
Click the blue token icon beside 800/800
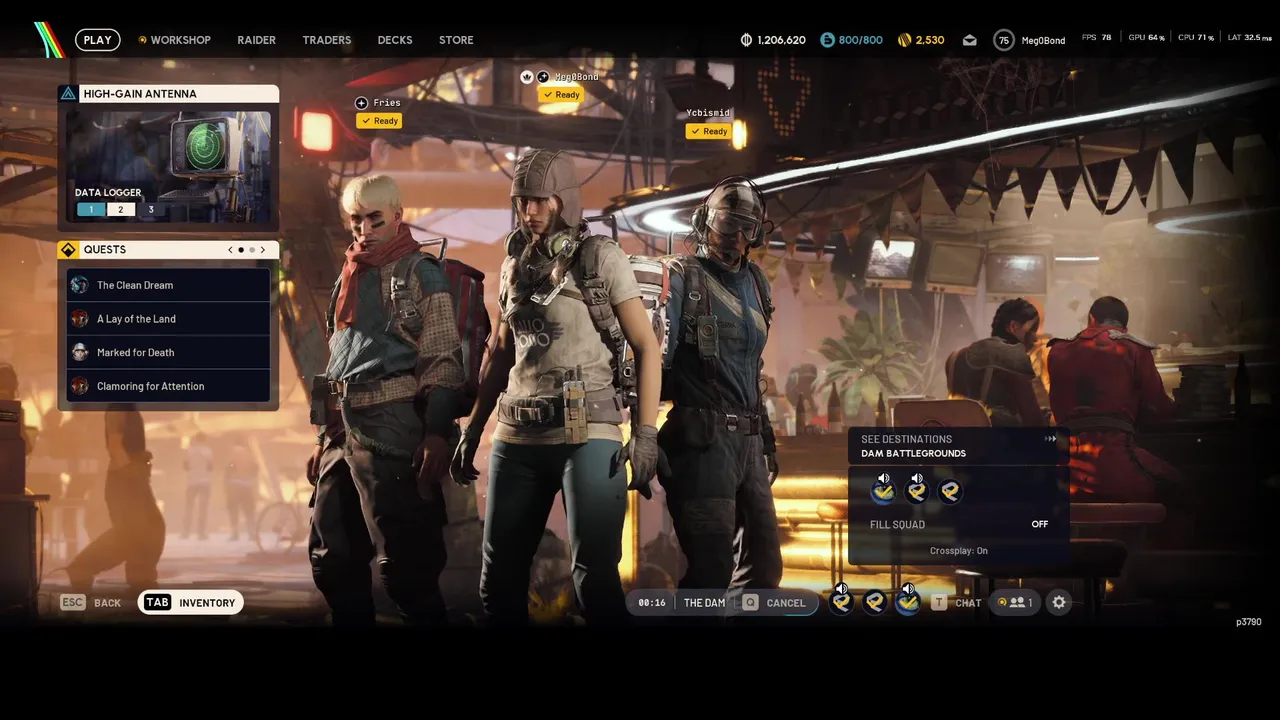pos(827,40)
